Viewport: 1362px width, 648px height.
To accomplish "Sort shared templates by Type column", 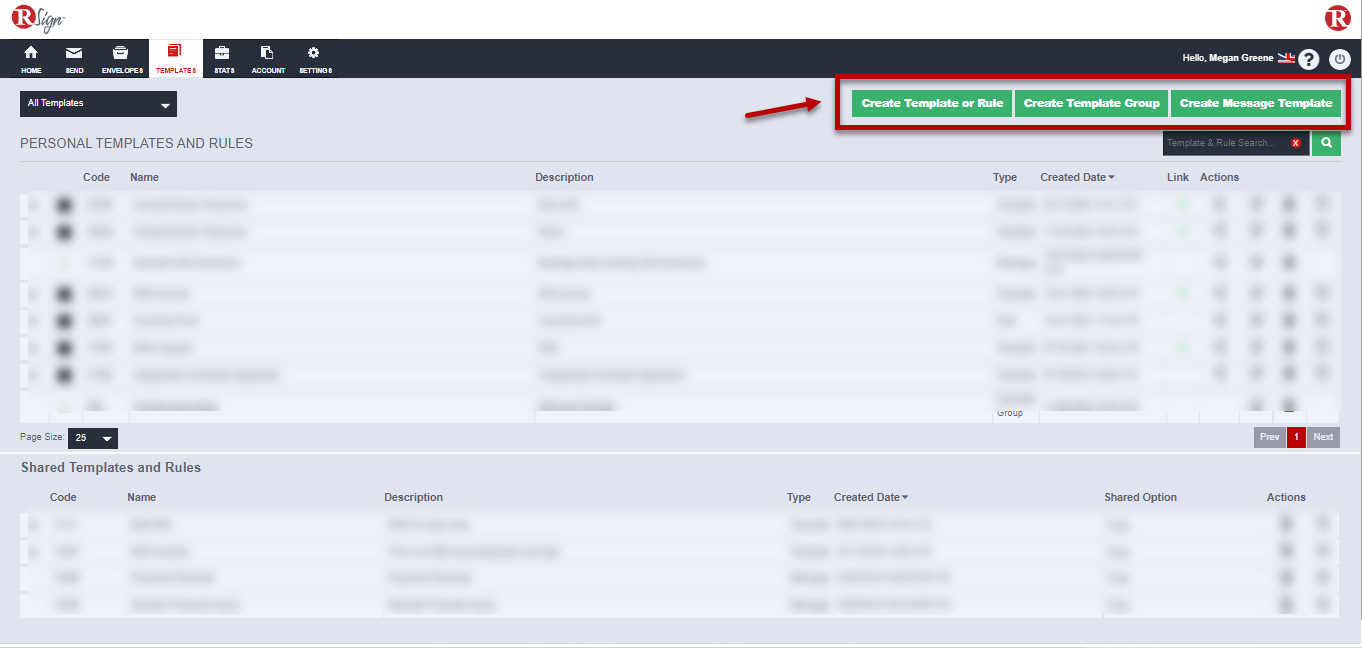I will coord(799,497).
